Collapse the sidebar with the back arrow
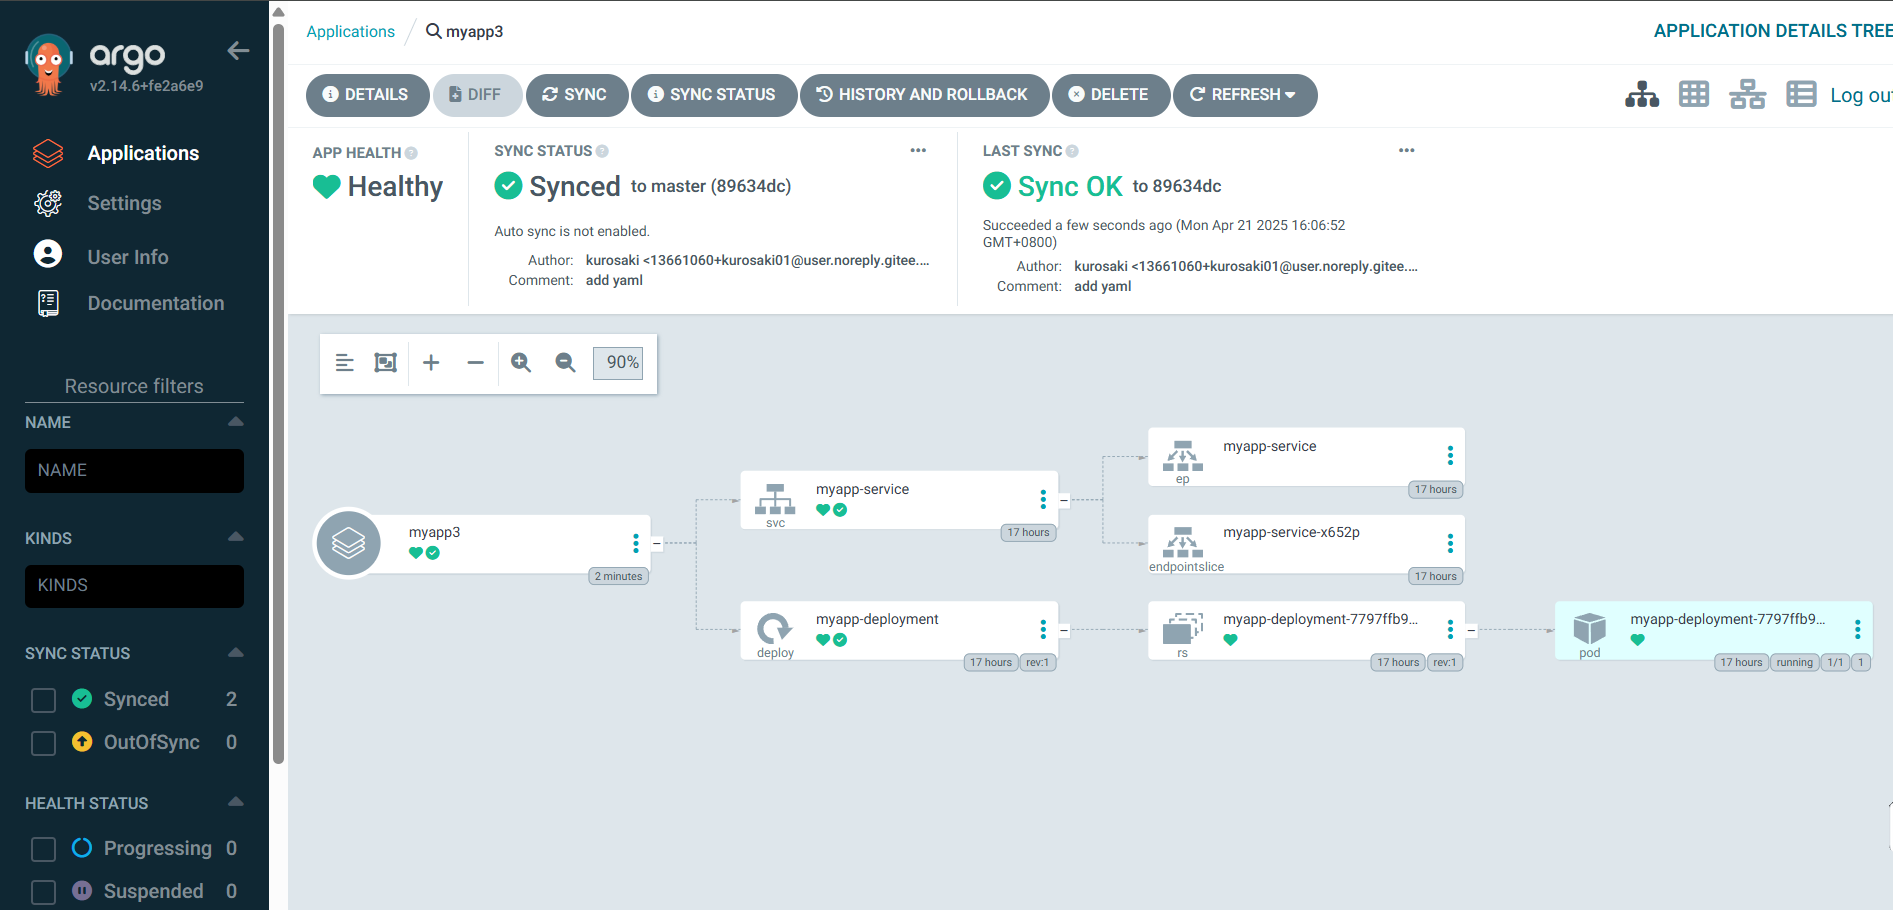 tap(238, 51)
